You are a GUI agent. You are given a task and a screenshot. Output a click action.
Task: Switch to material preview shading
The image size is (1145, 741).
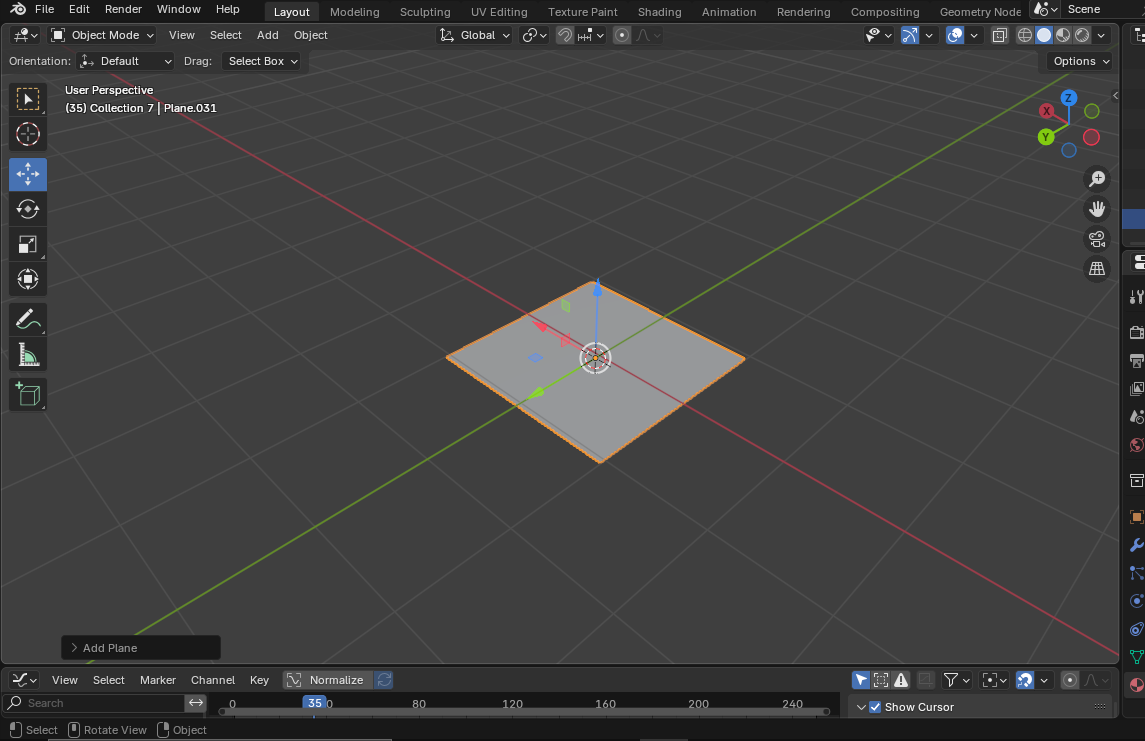[1063, 35]
